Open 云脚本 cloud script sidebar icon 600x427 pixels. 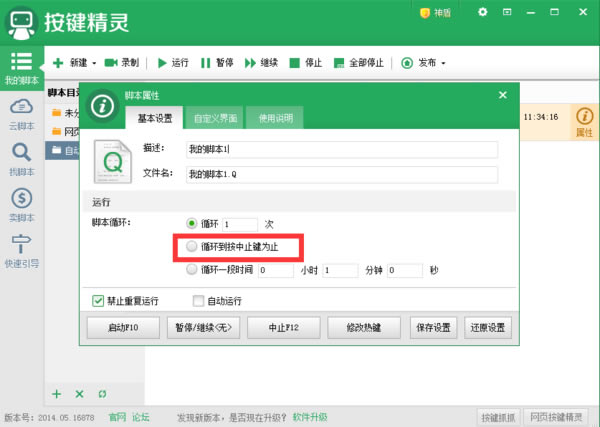pyautogui.click(x=21, y=108)
